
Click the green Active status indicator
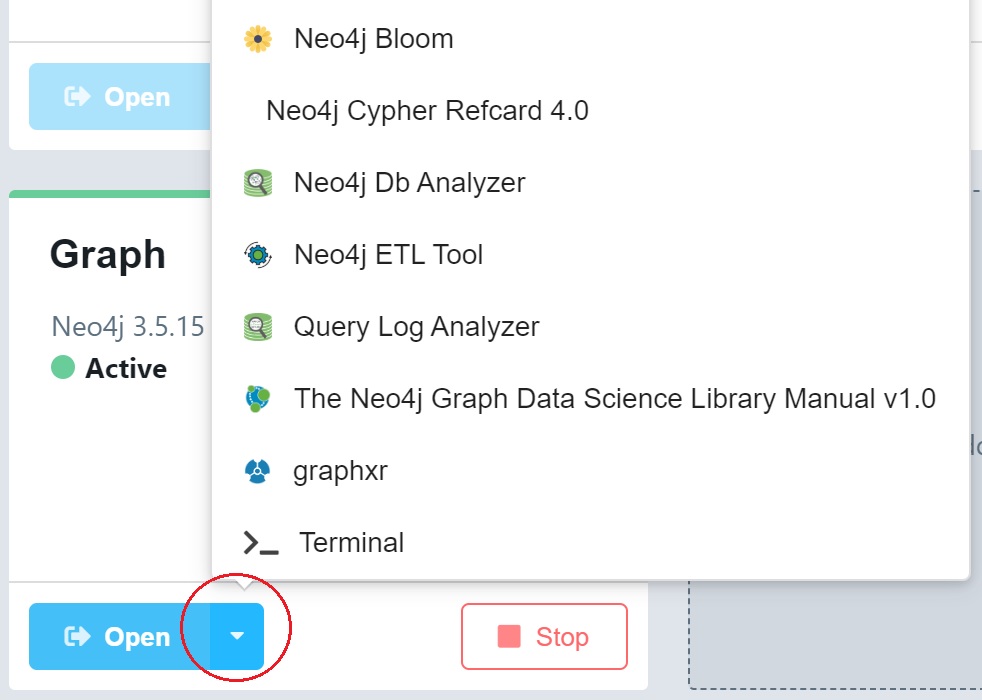point(63,368)
